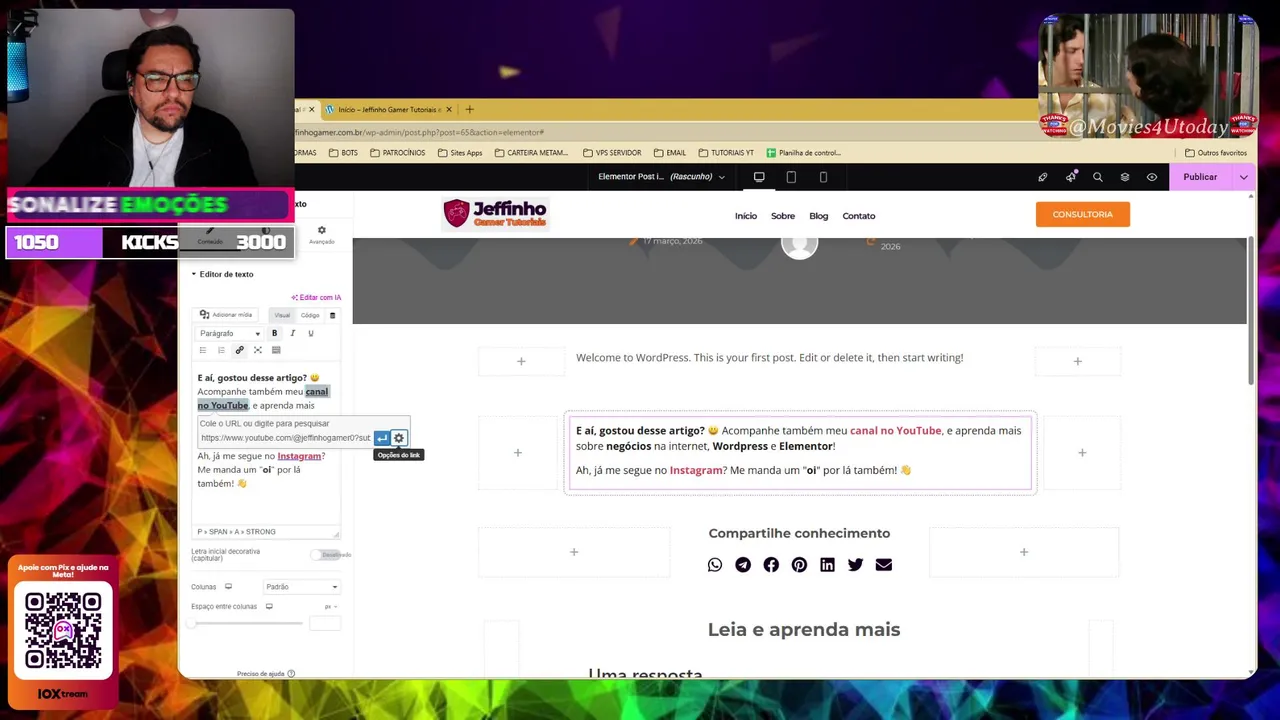Toggle italic in the text editor toolbar
The width and height of the screenshot is (1280, 720).
(292, 333)
